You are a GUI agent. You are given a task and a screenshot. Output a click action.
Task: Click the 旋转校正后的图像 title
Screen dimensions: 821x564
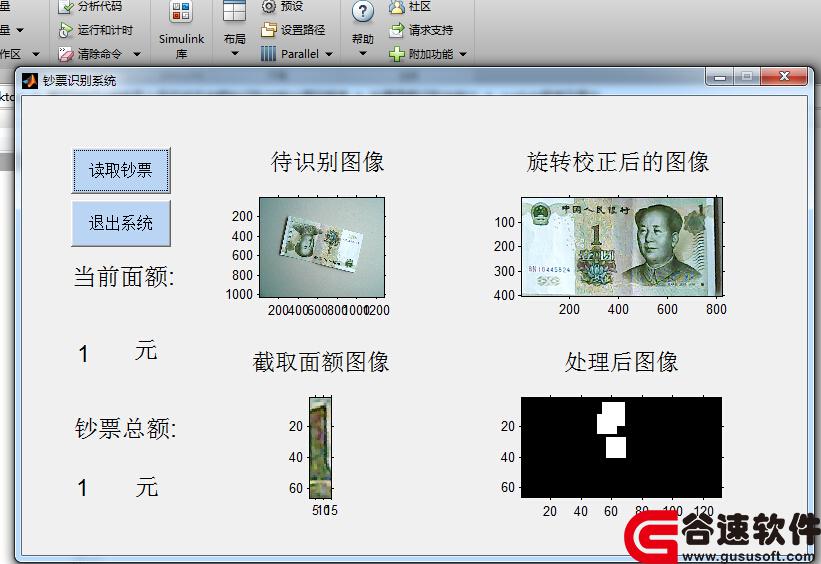click(618, 162)
